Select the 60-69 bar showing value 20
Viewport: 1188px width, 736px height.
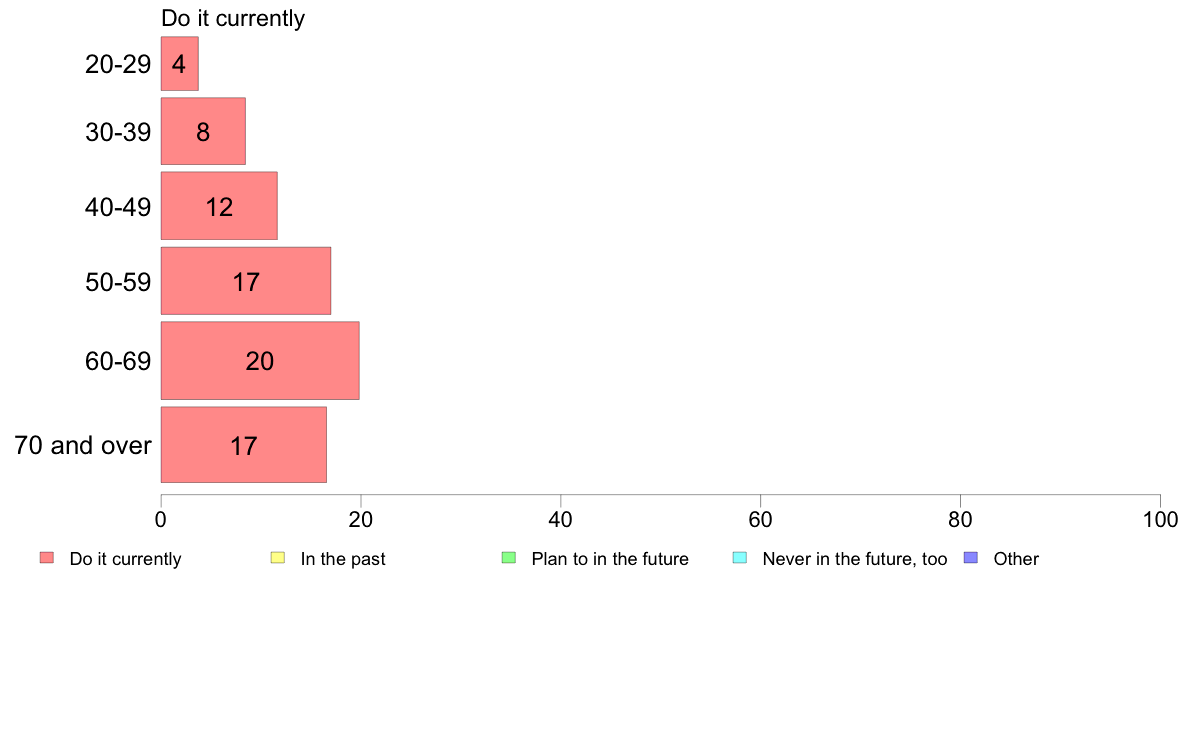pos(260,360)
